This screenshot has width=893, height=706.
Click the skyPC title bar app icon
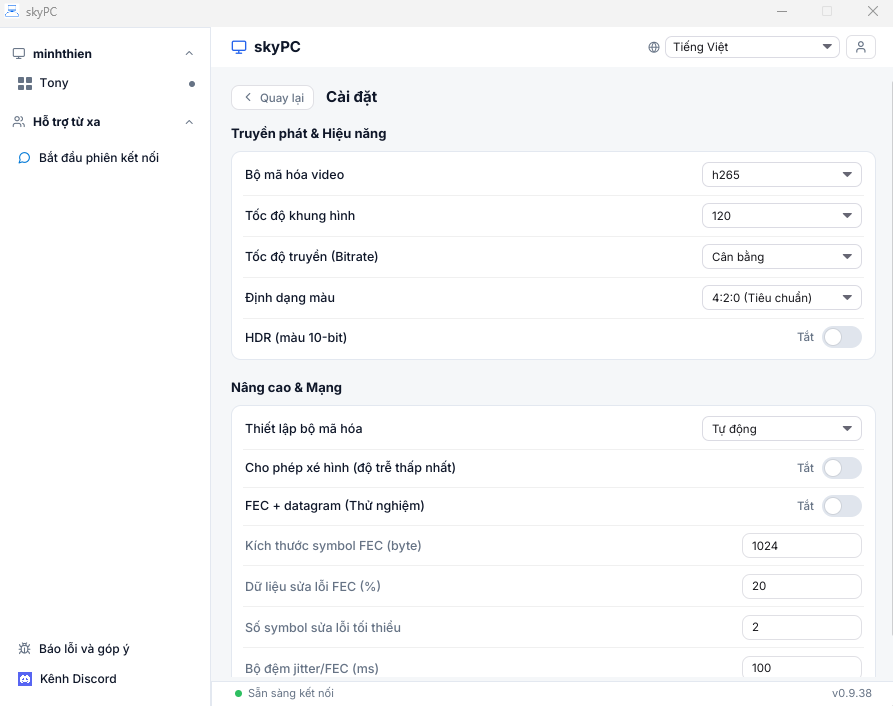coord(11,11)
